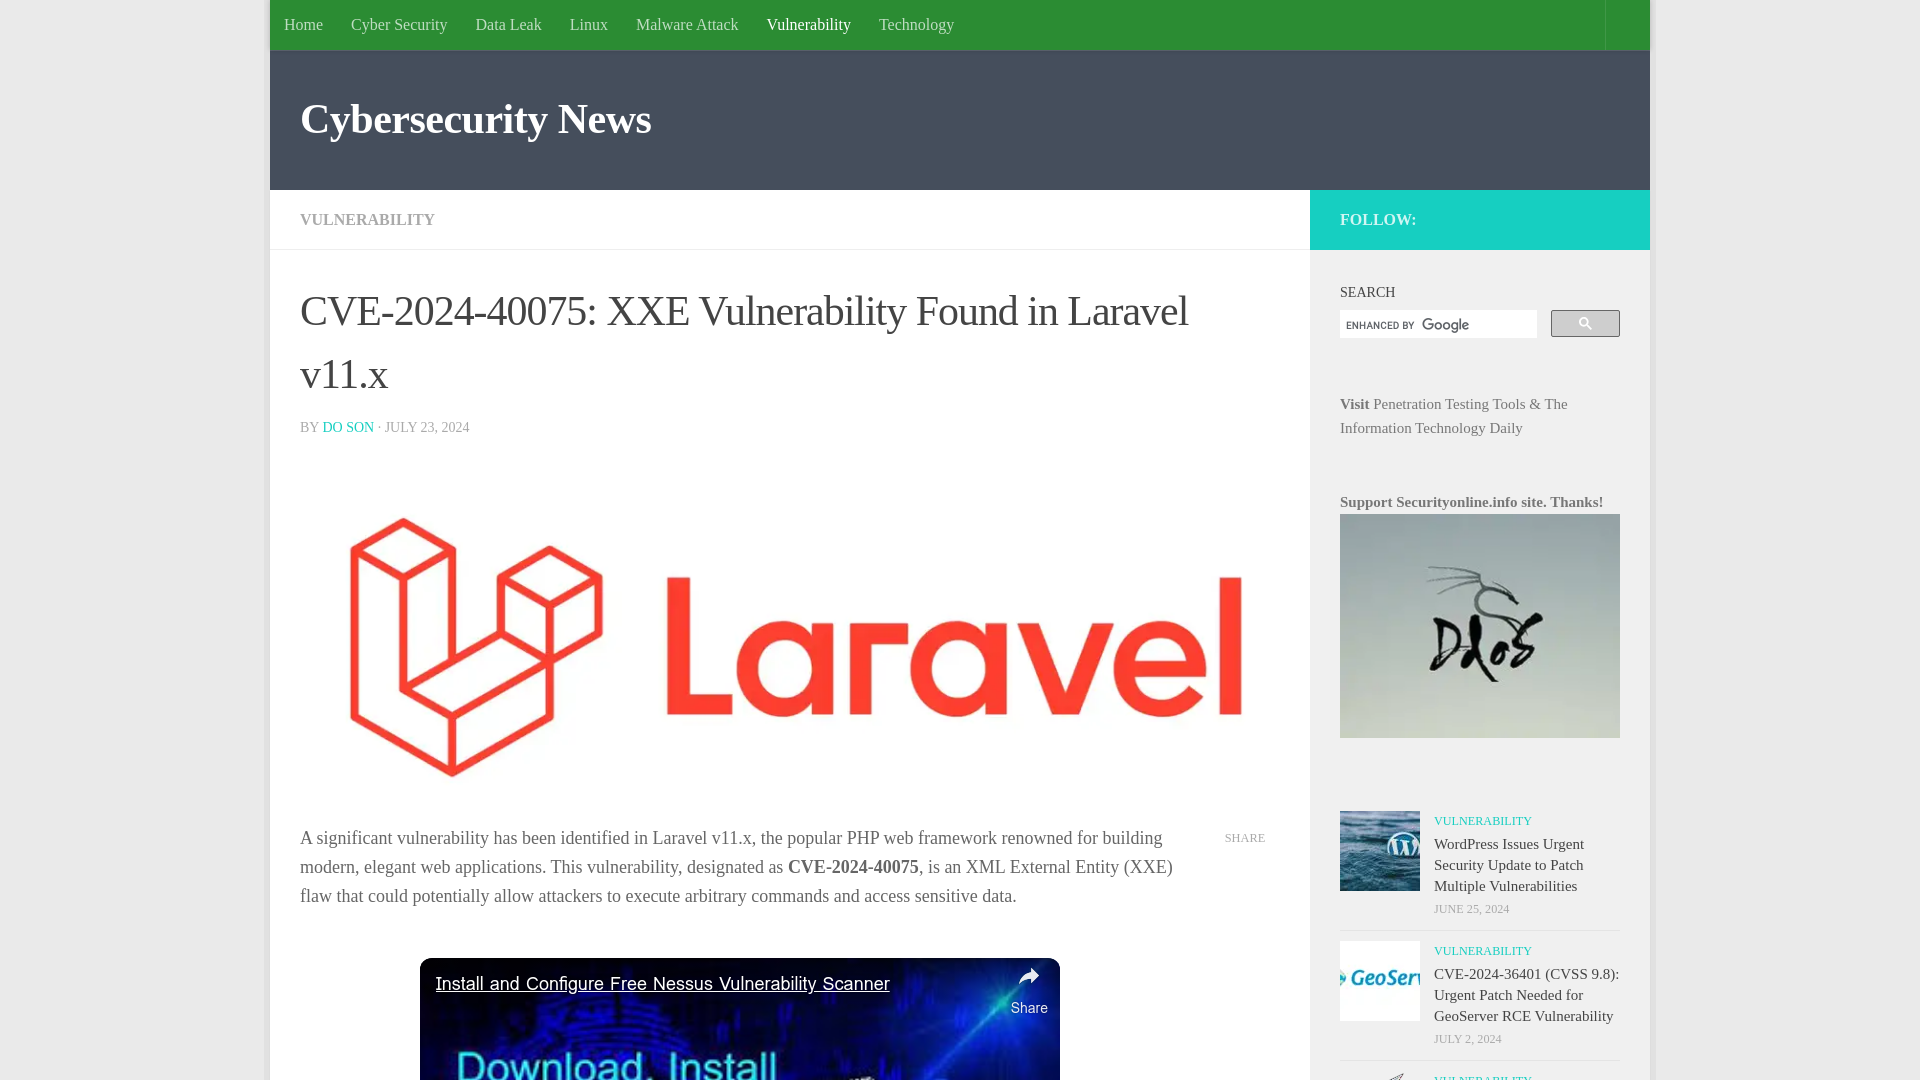Expand the Data Leak navigation item

(508, 24)
